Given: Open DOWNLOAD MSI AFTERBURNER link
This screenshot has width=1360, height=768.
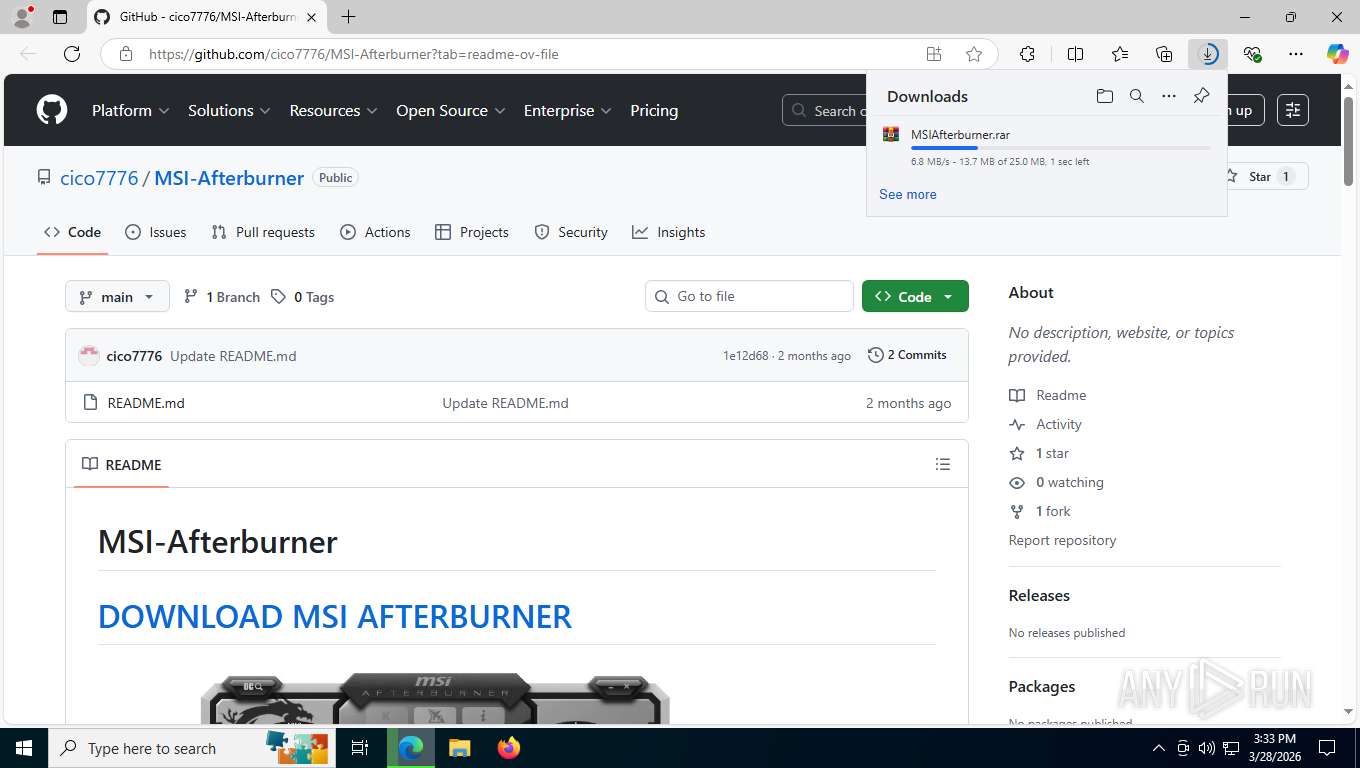Looking at the screenshot, I should pyautogui.click(x=335, y=616).
